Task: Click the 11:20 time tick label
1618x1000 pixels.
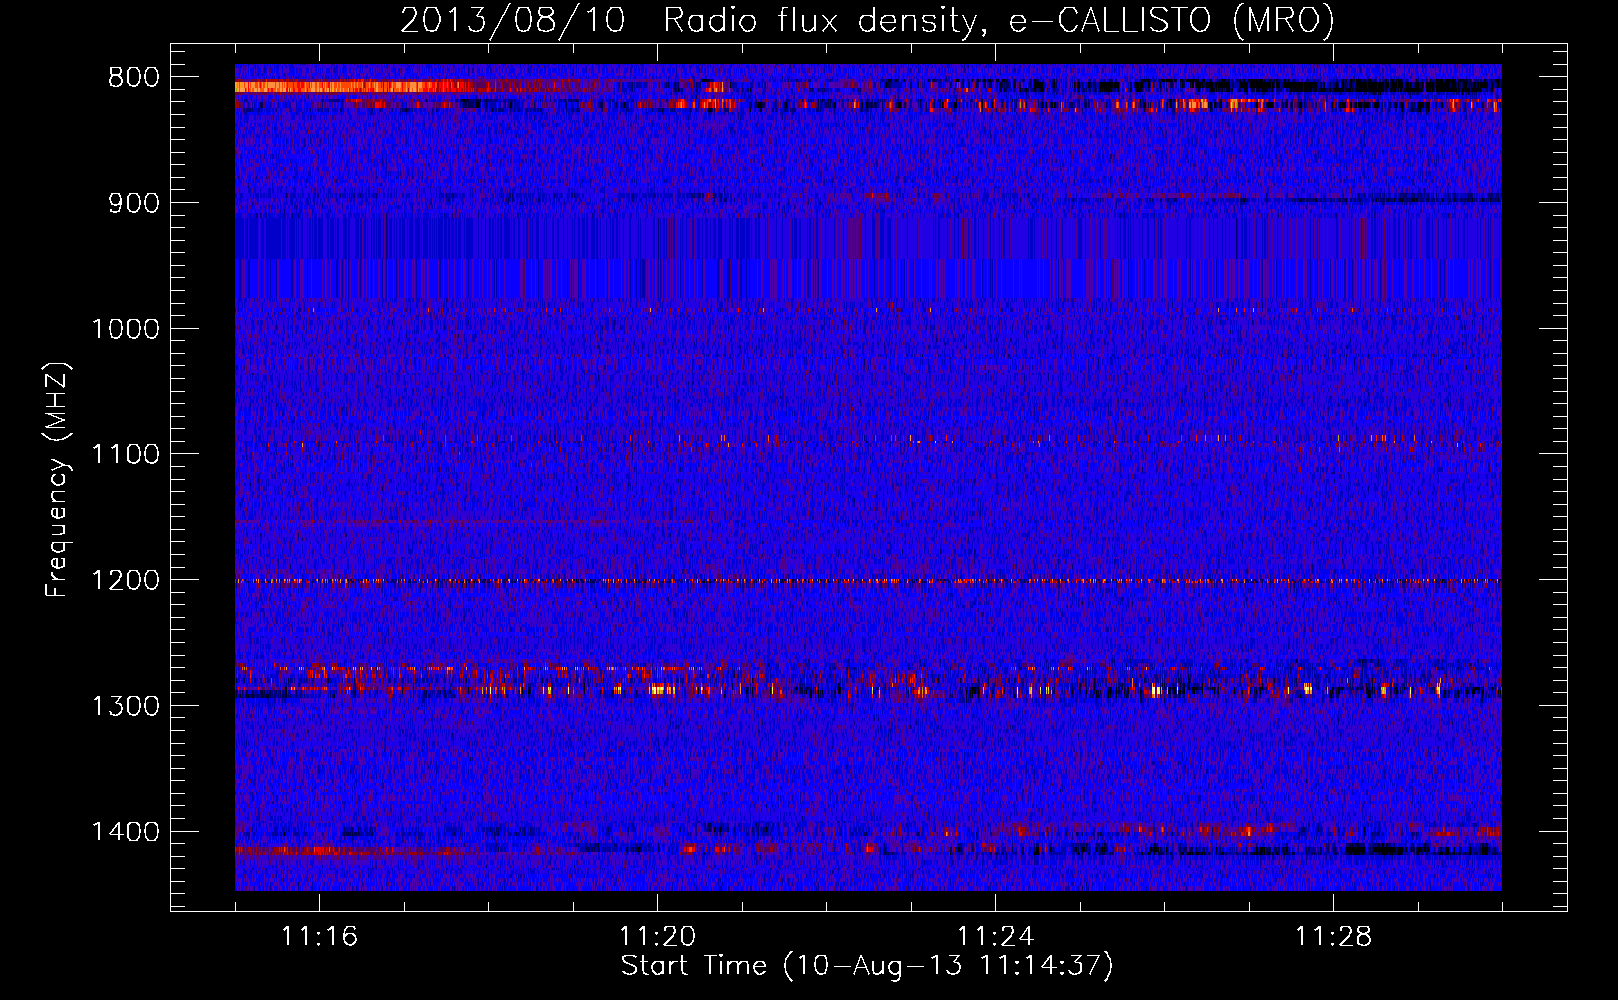Action: (657, 937)
